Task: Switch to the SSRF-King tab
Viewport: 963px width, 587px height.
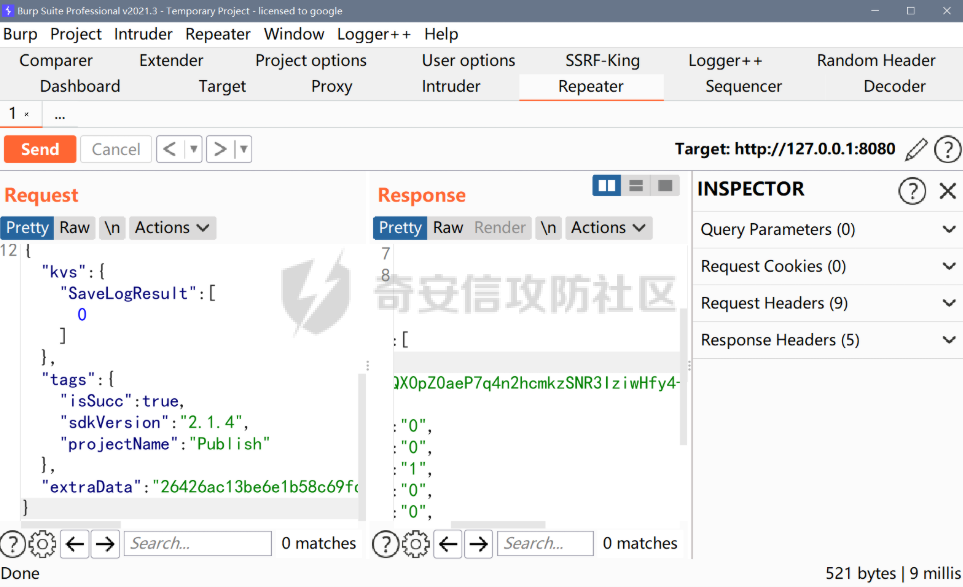Action: point(602,61)
